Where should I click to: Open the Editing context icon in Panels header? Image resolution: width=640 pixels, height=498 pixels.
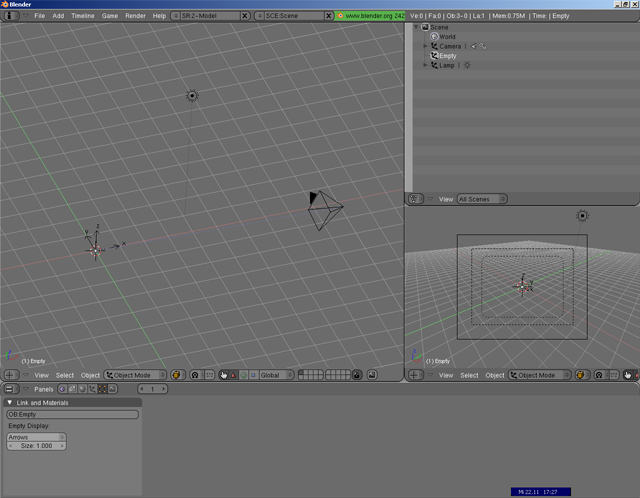pyautogui.click(x=102, y=389)
